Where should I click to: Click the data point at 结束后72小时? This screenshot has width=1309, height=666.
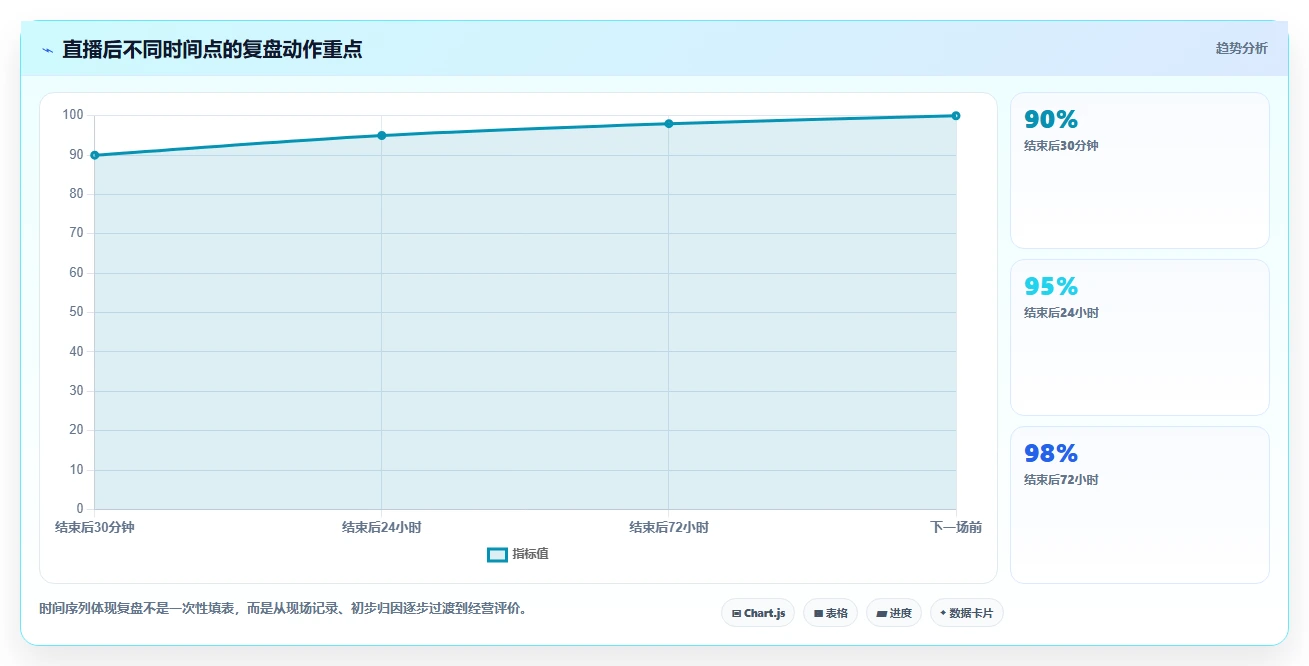669,124
